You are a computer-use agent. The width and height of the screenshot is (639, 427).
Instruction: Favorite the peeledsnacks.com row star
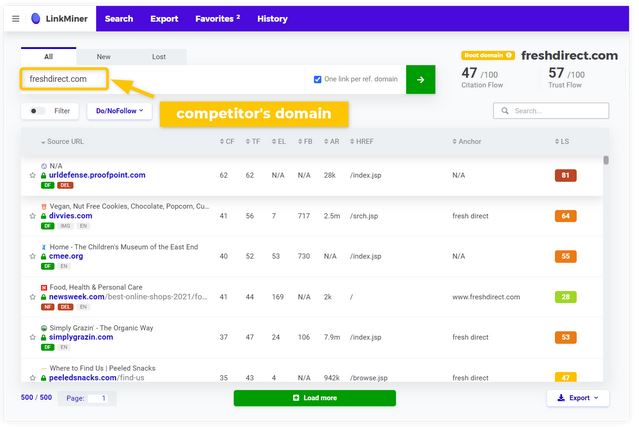33,378
